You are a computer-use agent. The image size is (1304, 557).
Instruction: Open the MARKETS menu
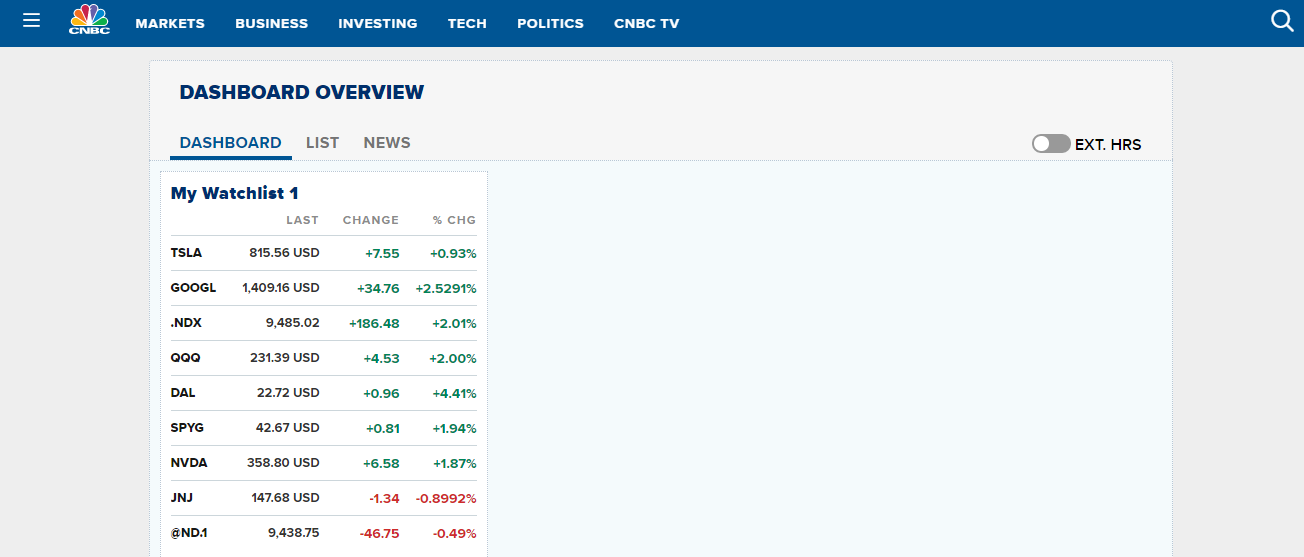click(170, 23)
